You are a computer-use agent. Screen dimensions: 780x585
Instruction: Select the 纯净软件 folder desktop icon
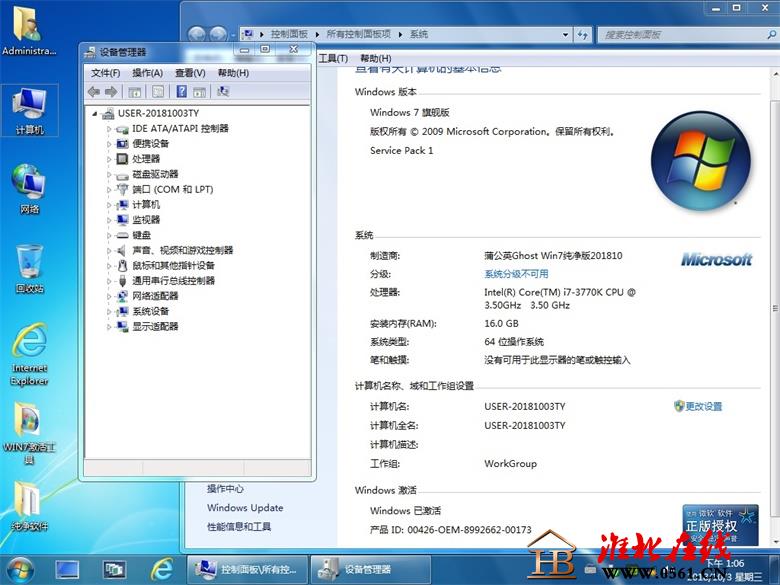pos(29,505)
